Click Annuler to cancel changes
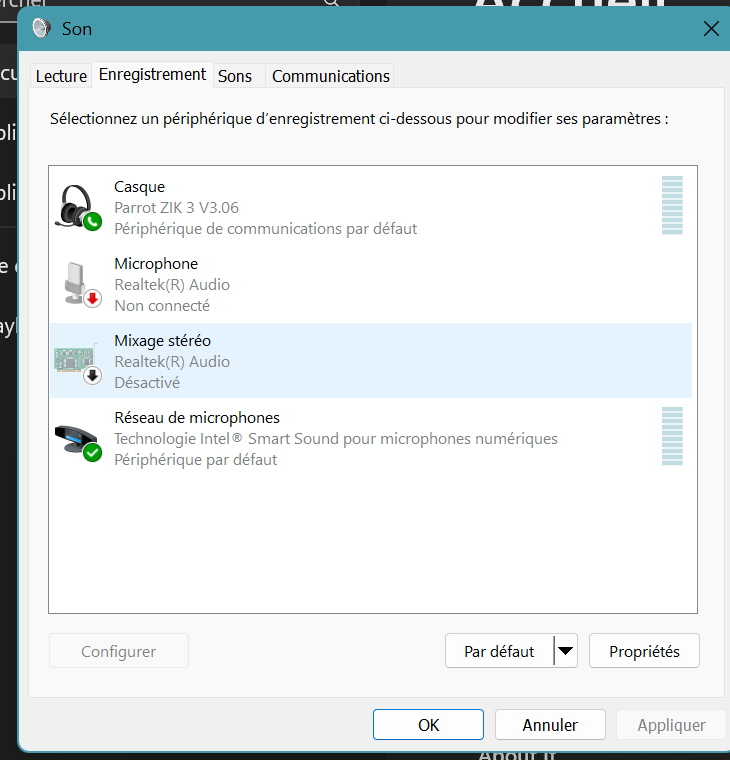730x760 pixels. pyautogui.click(x=550, y=725)
